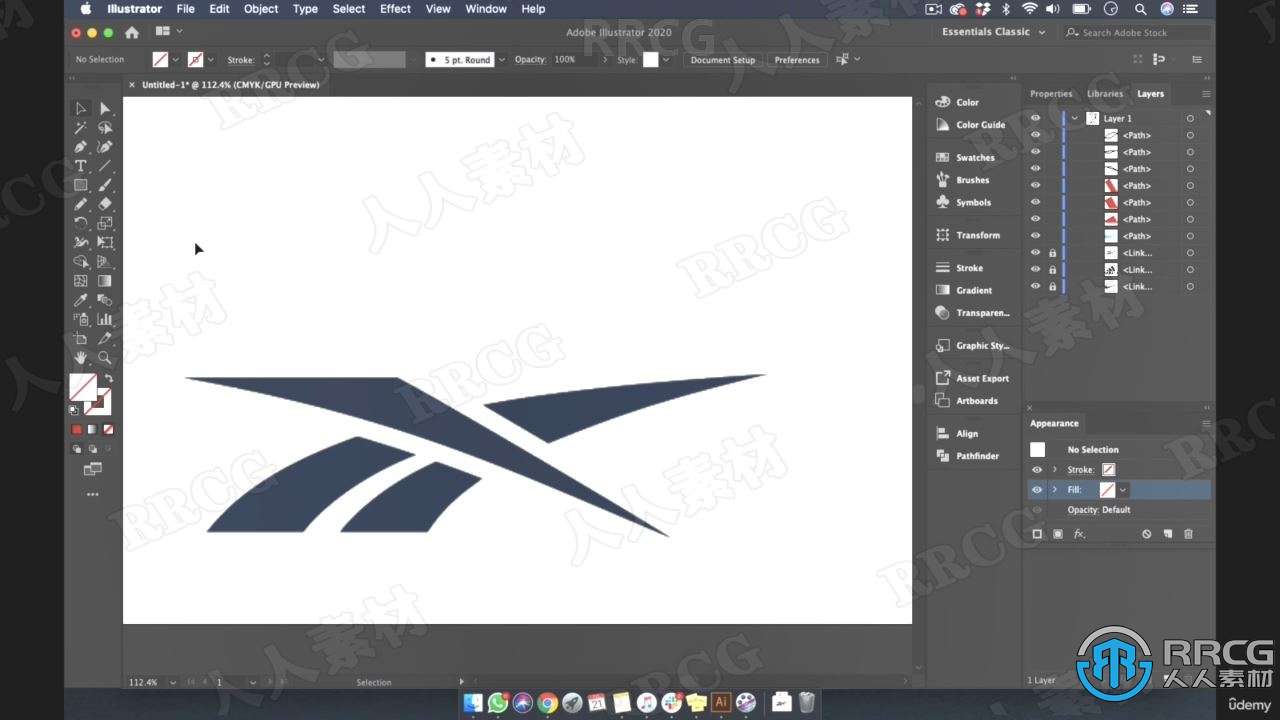Switch to the Libraries tab
The image size is (1280, 720).
1105,94
